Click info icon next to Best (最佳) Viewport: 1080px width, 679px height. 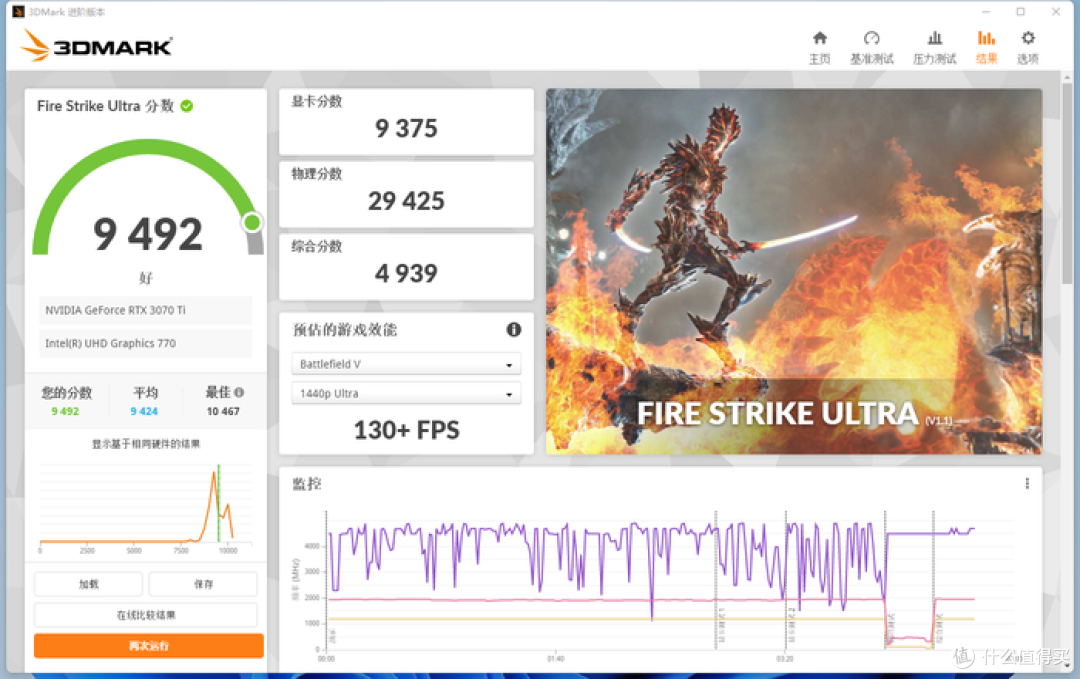pos(239,393)
